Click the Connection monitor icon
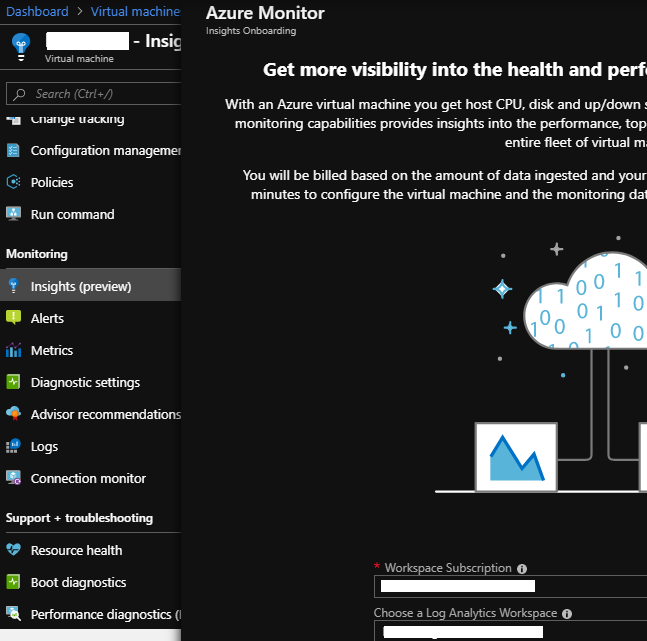 [13, 479]
